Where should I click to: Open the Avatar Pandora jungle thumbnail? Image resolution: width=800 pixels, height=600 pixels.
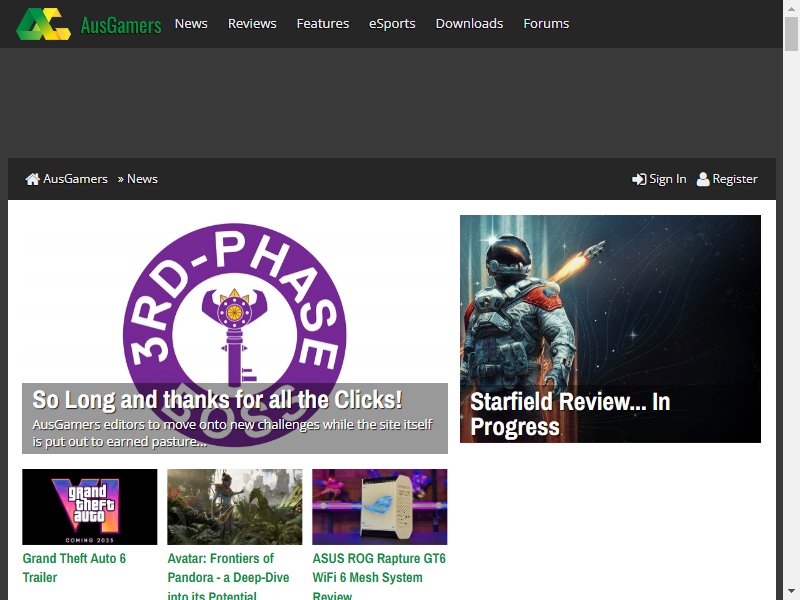pos(235,507)
